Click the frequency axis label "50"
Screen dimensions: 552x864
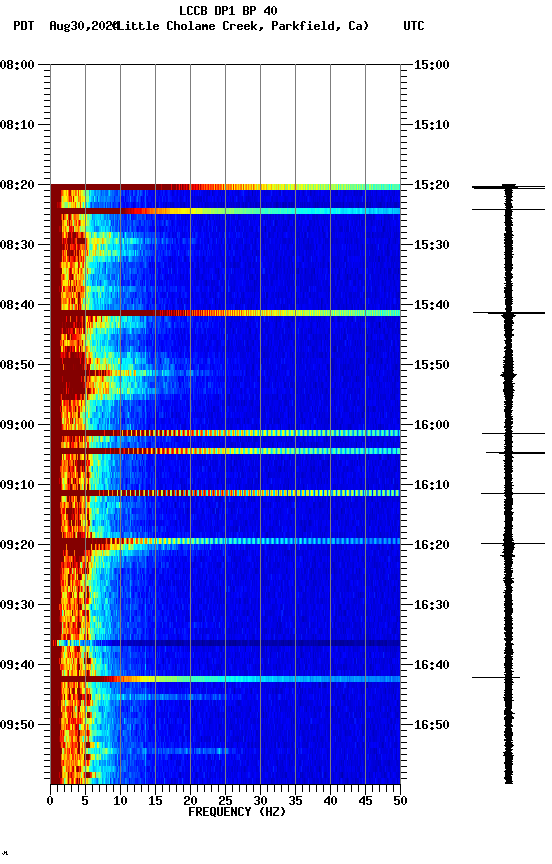400,801
